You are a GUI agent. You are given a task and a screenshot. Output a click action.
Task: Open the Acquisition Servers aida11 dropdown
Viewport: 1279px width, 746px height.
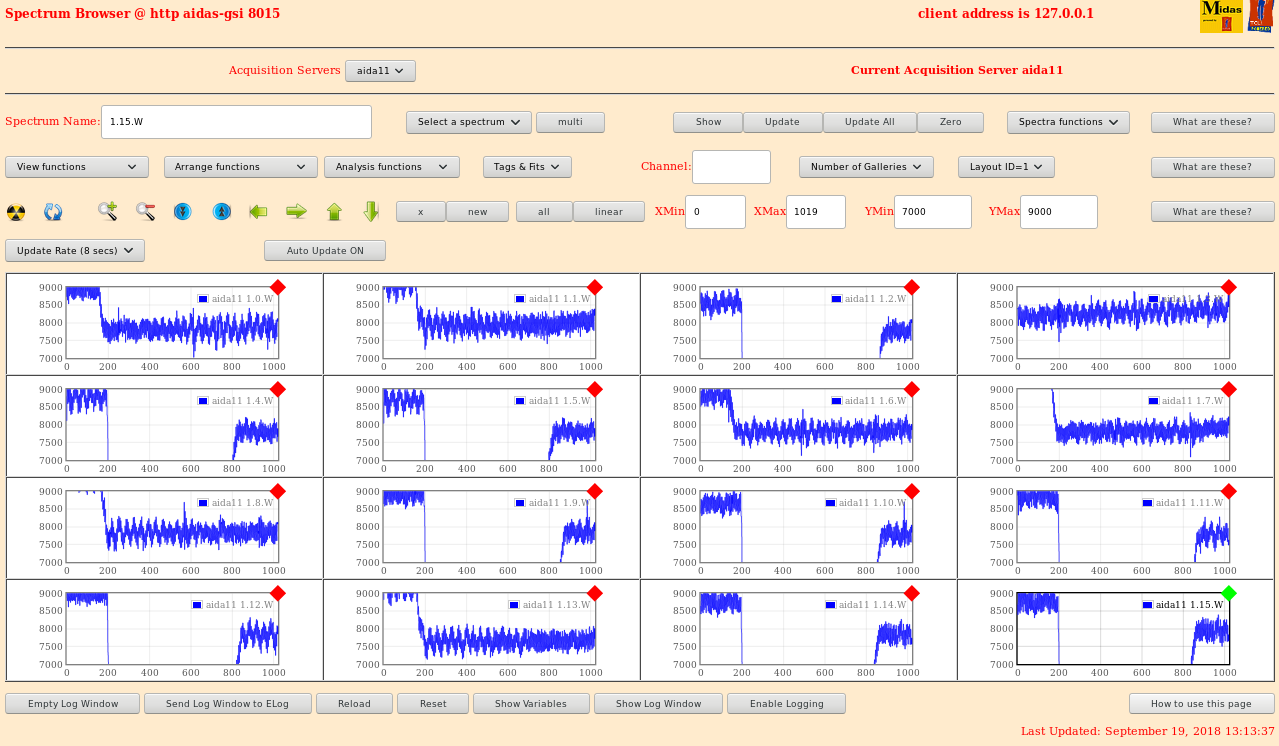(x=380, y=71)
